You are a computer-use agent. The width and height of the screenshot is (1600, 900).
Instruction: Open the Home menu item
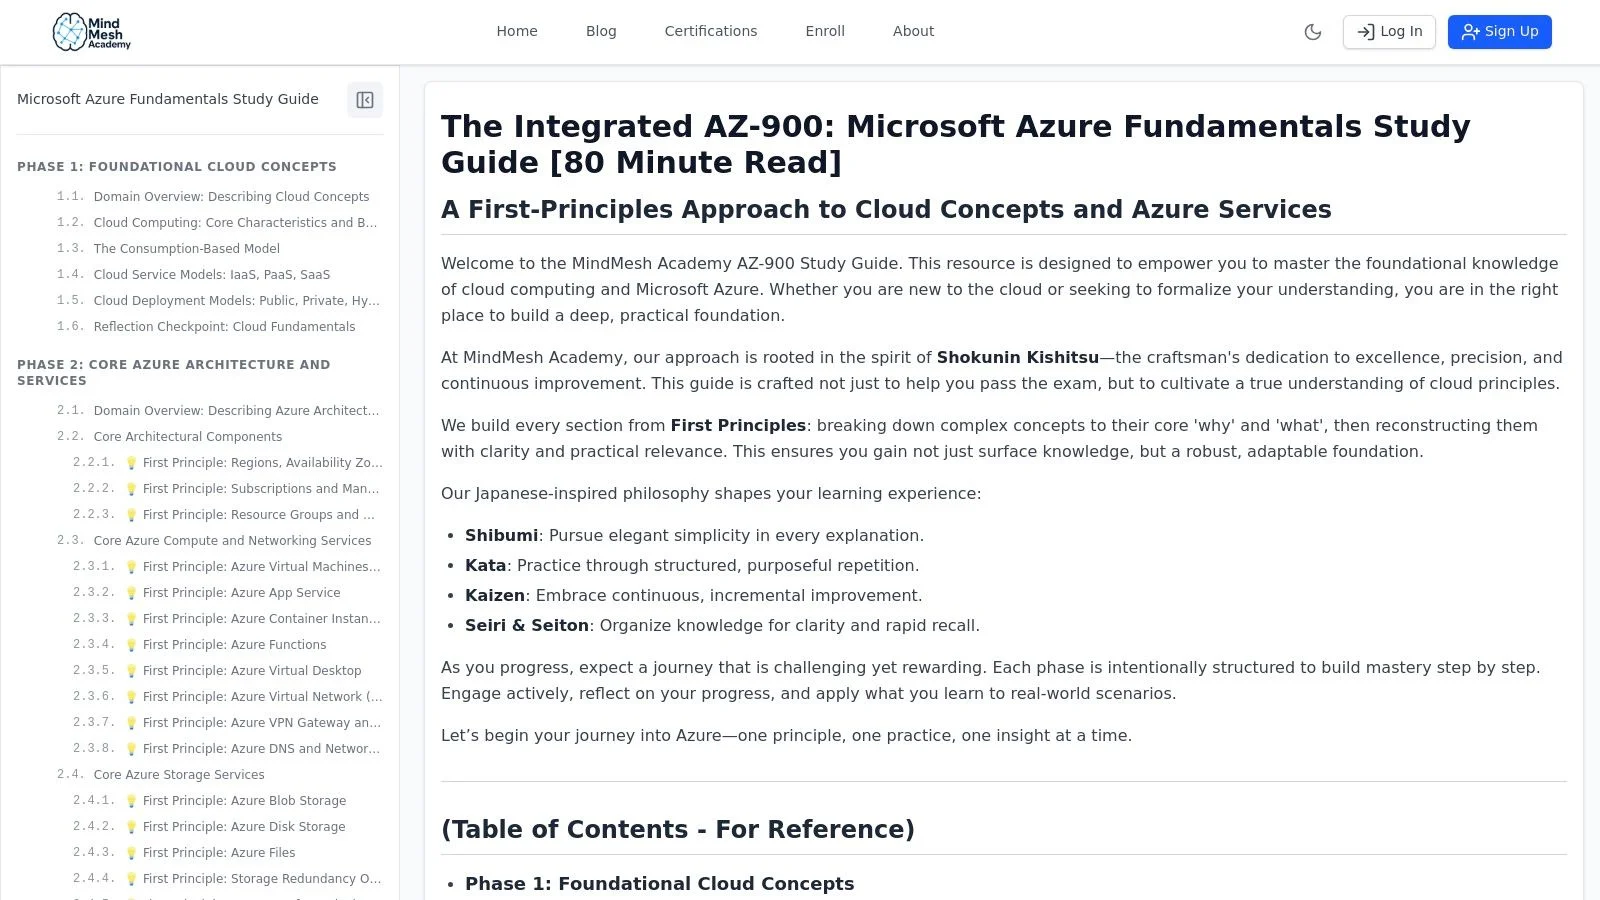pyautogui.click(x=517, y=32)
